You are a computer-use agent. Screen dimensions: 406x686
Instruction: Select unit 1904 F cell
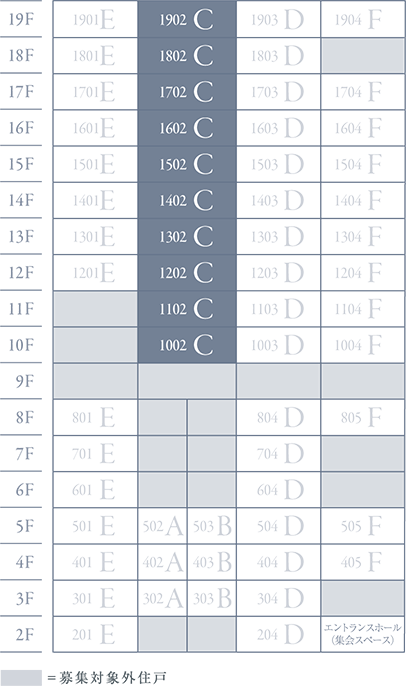363,19
